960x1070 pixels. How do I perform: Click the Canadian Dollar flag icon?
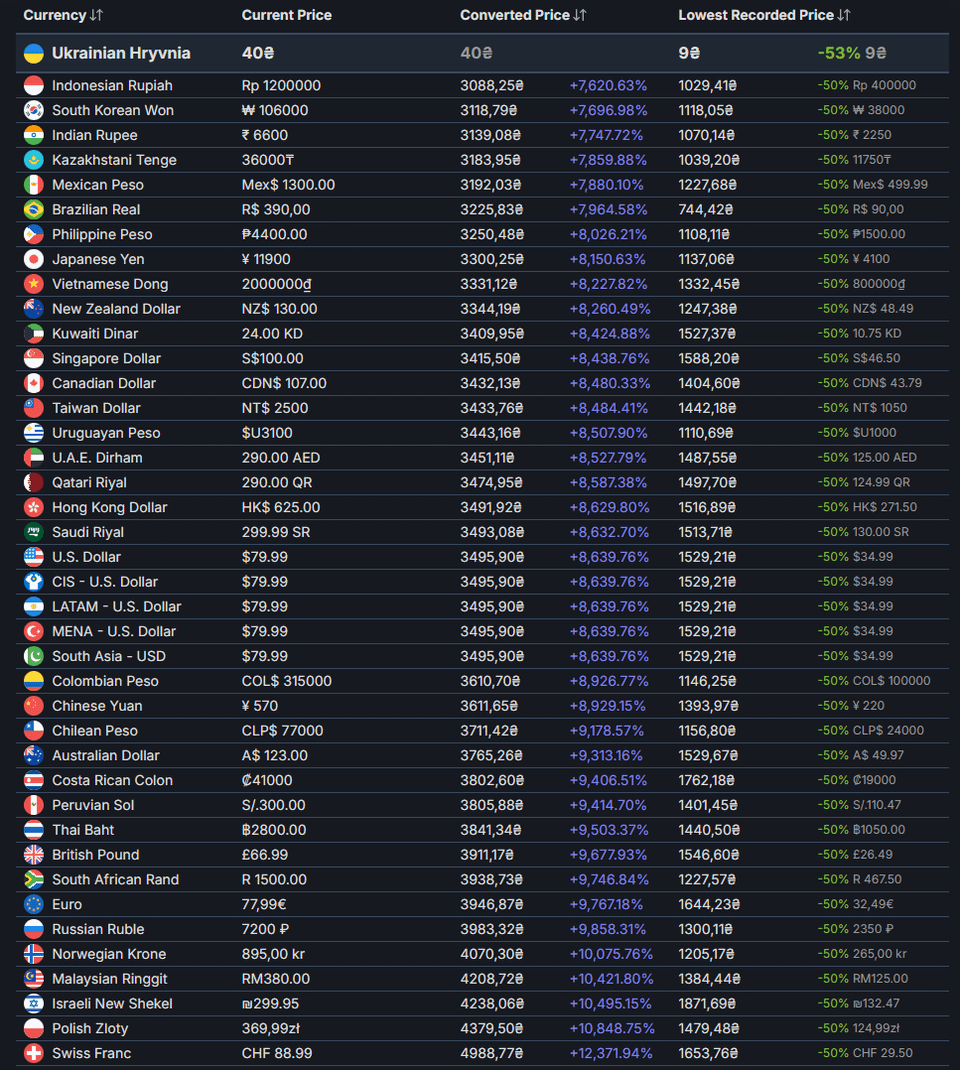(34, 383)
